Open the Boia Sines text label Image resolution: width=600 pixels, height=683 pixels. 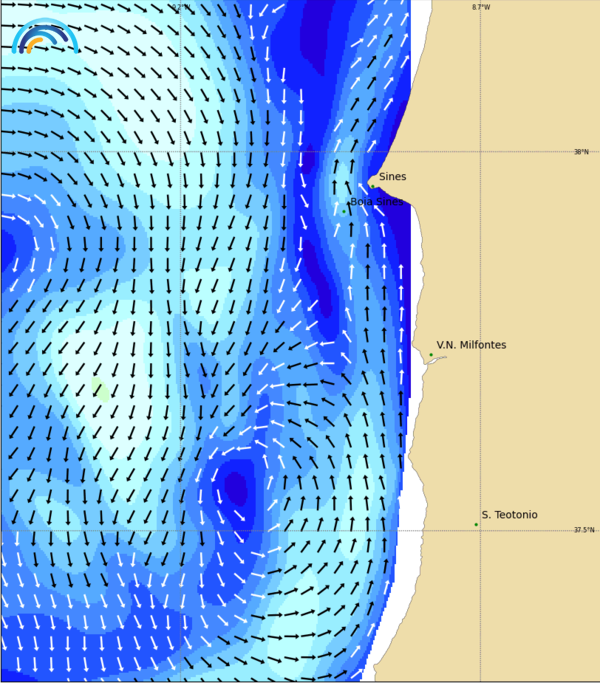377,202
